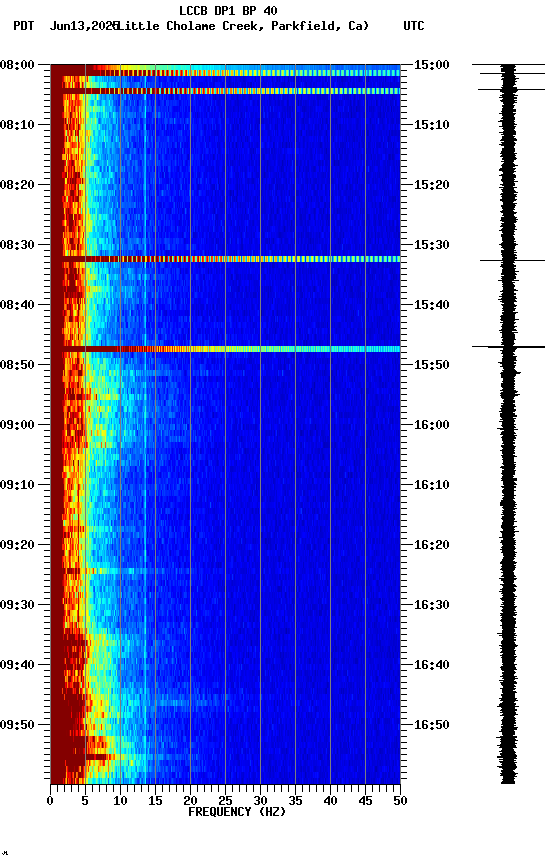Click the '10' frequency axis label

(120, 801)
